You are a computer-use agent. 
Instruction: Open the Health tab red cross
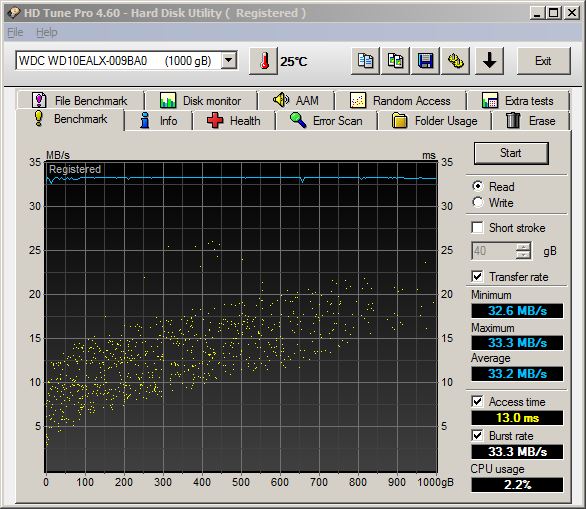[233, 121]
